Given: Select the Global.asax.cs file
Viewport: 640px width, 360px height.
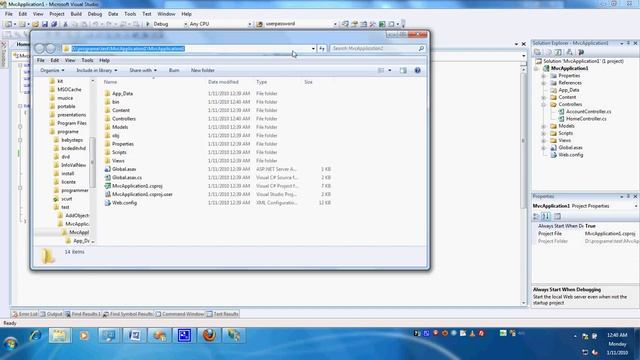Looking at the screenshot, I should pyautogui.click(x=127, y=178).
